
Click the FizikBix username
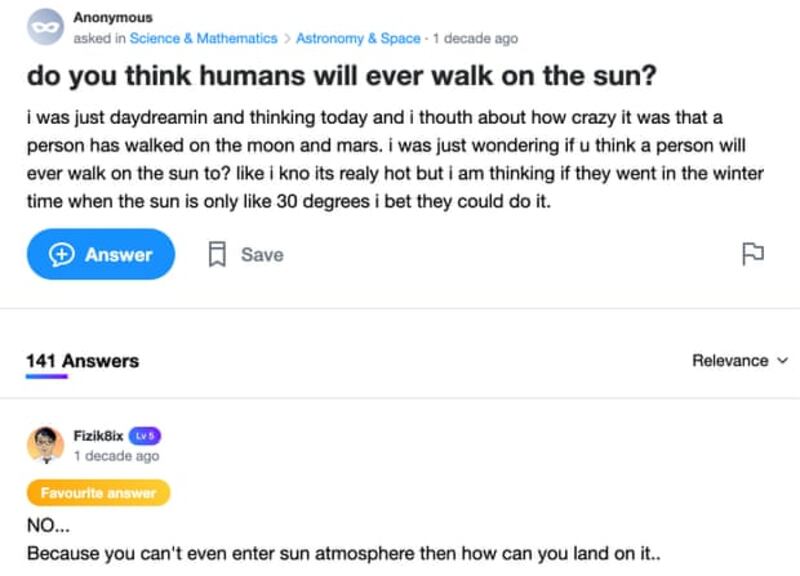[x=97, y=436]
